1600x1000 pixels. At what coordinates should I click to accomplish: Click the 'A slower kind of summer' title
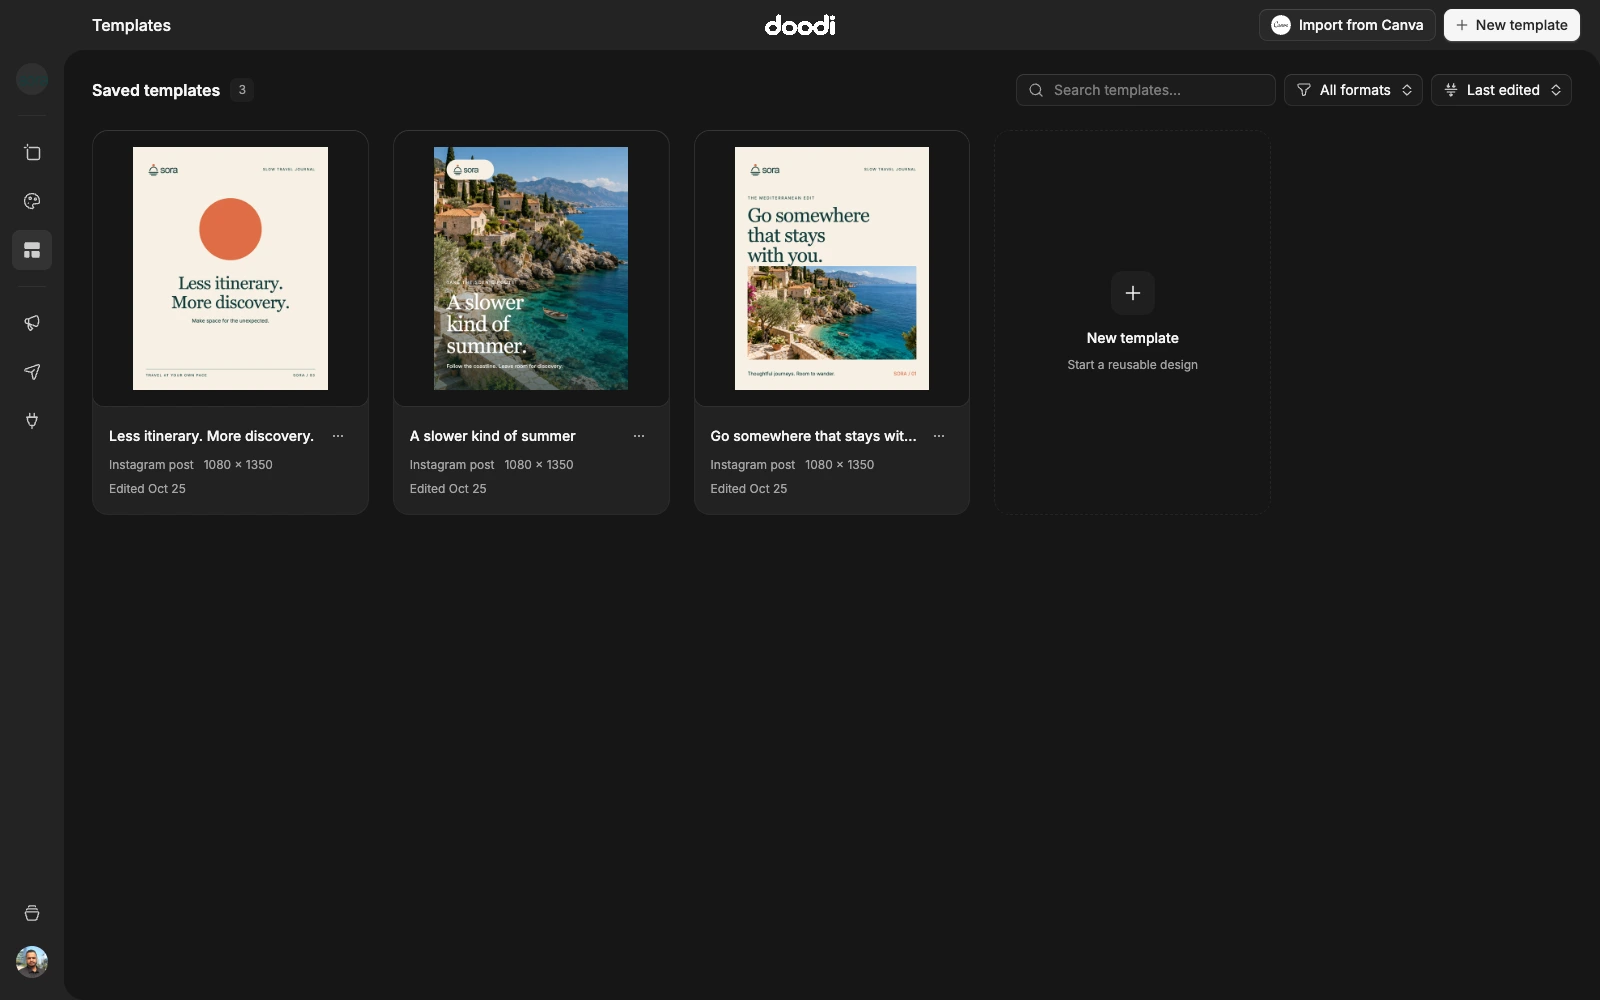pyautogui.click(x=492, y=436)
